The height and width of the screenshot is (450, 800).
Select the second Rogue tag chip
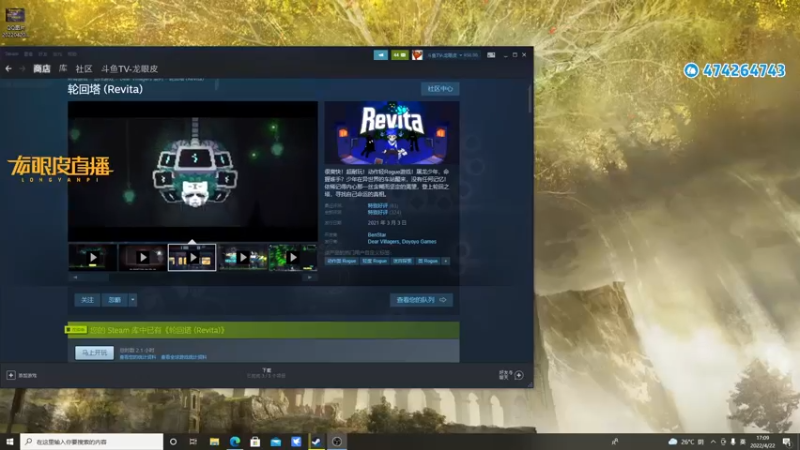pyautogui.click(x=374, y=261)
